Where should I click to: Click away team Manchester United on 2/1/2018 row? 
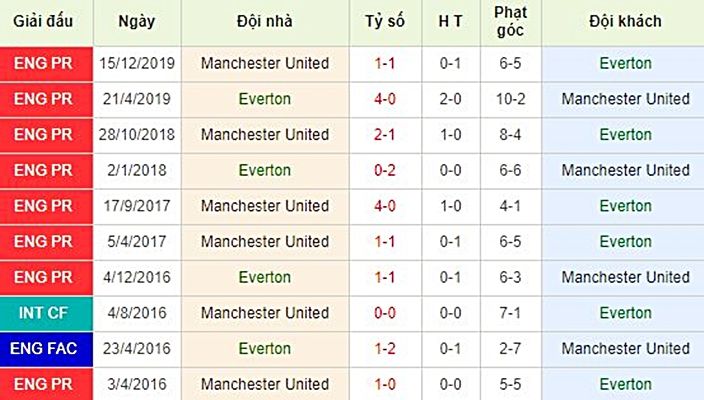(625, 170)
